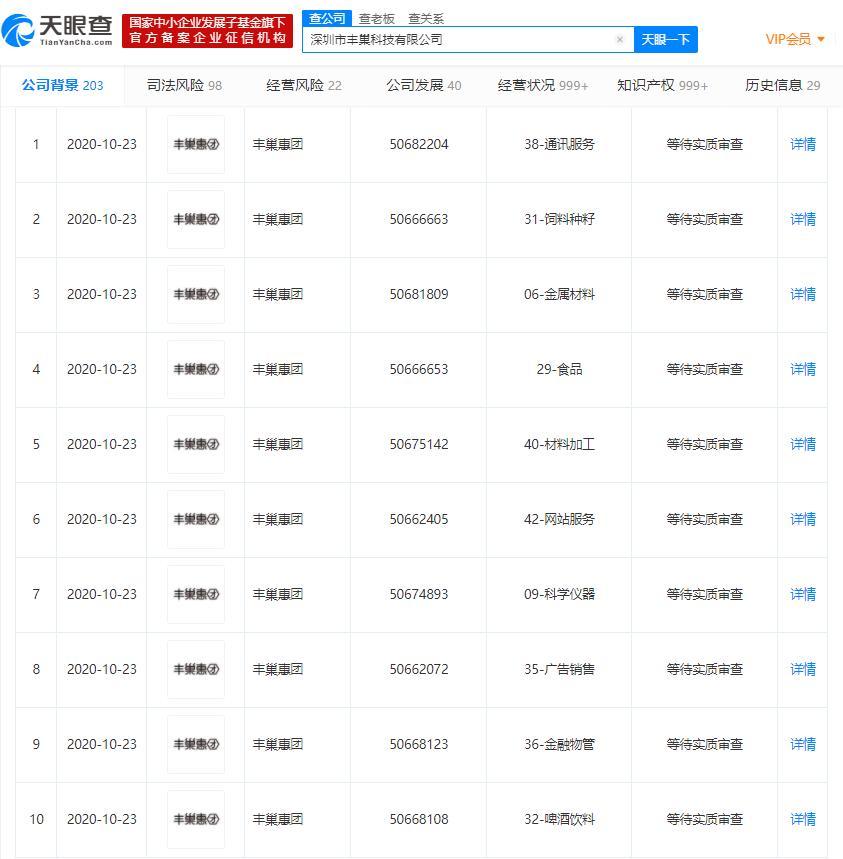Select registration number 50682204
This screenshot has height=859, width=843.
click(x=419, y=144)
